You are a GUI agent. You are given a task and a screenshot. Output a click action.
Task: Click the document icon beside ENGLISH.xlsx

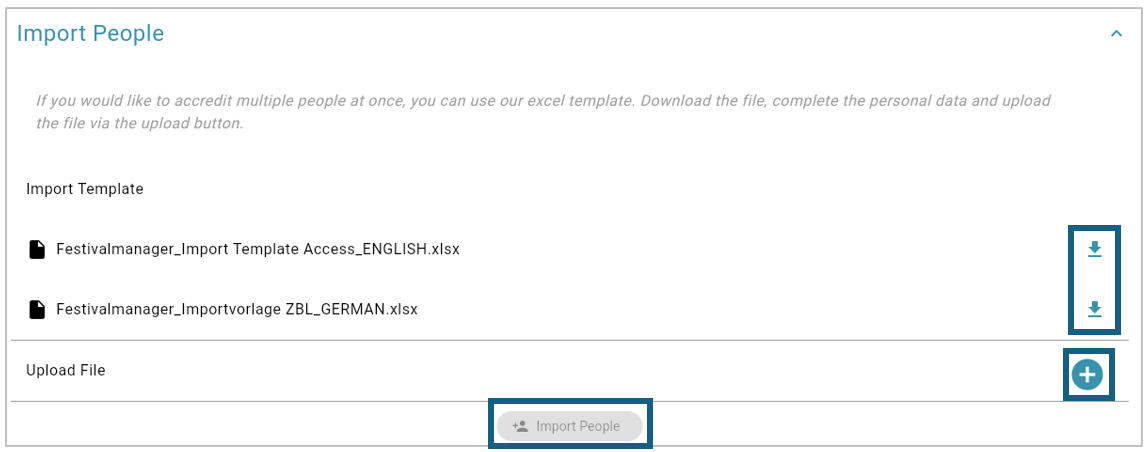click(x=37, y=250)
